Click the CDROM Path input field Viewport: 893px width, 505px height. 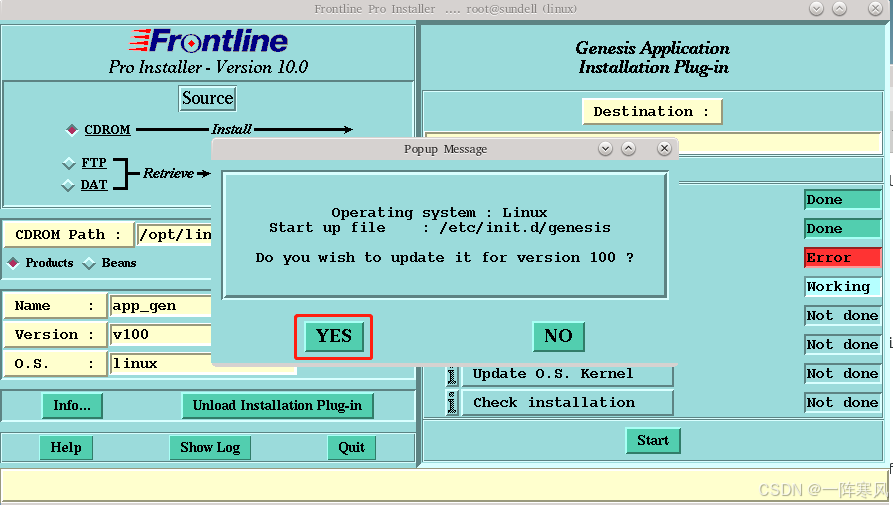(x=174, y=235)
